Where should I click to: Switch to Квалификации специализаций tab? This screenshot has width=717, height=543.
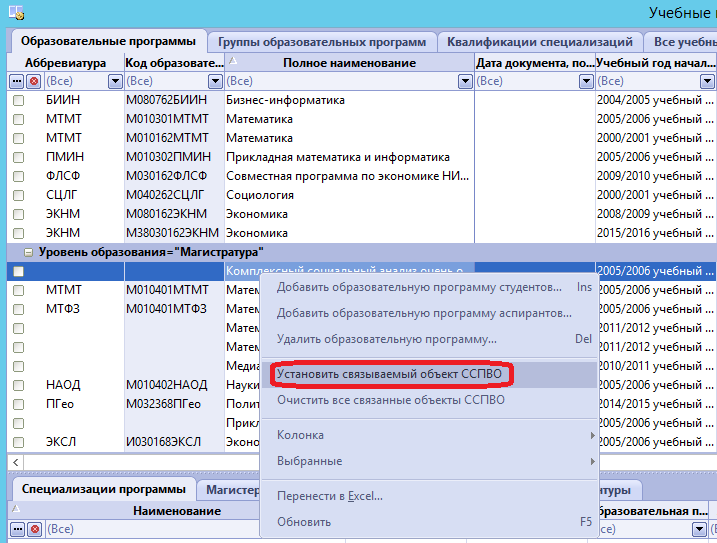point(540,42)
